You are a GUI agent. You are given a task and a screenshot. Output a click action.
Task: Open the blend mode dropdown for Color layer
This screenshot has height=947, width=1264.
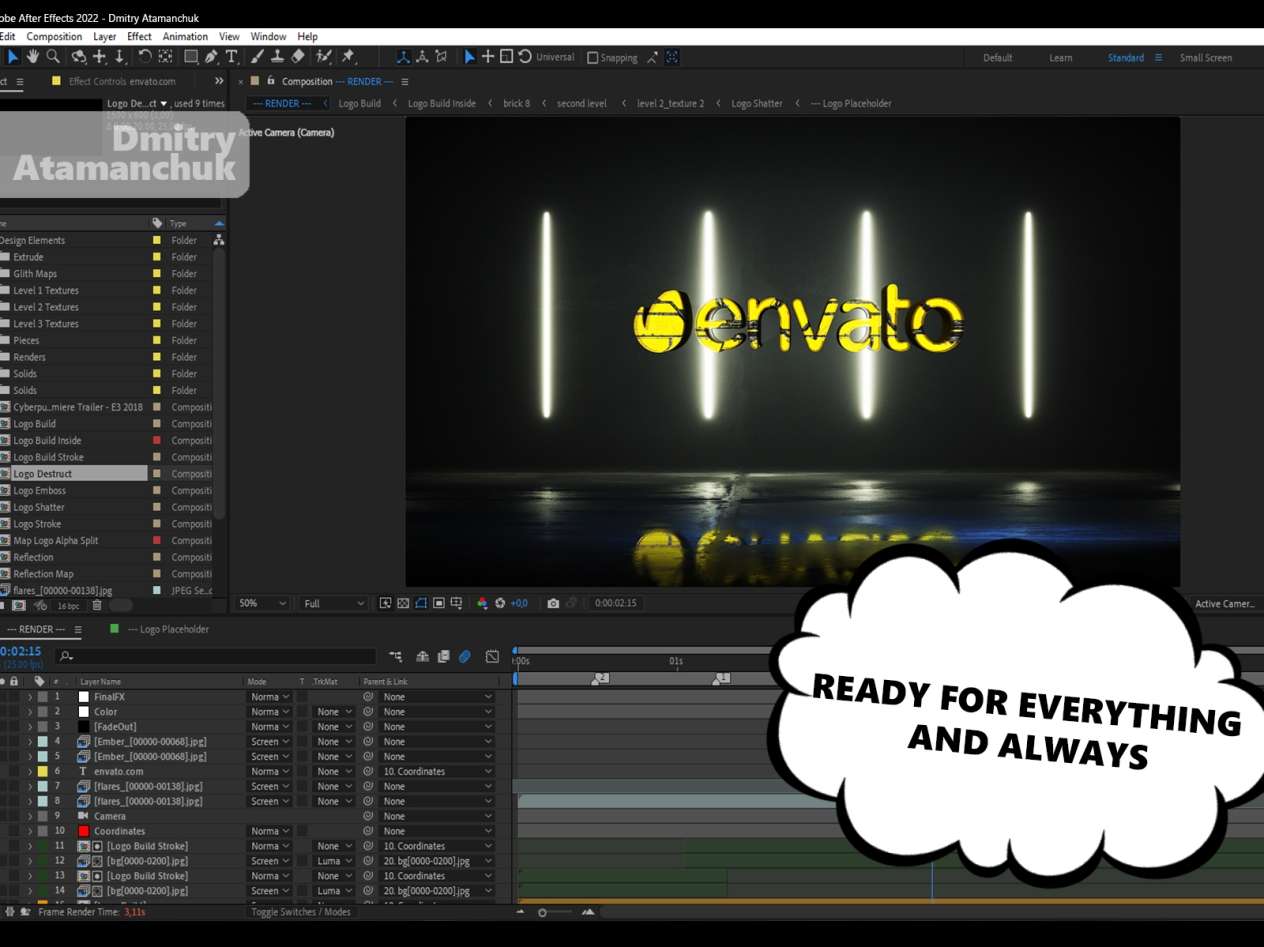point(270,712)
